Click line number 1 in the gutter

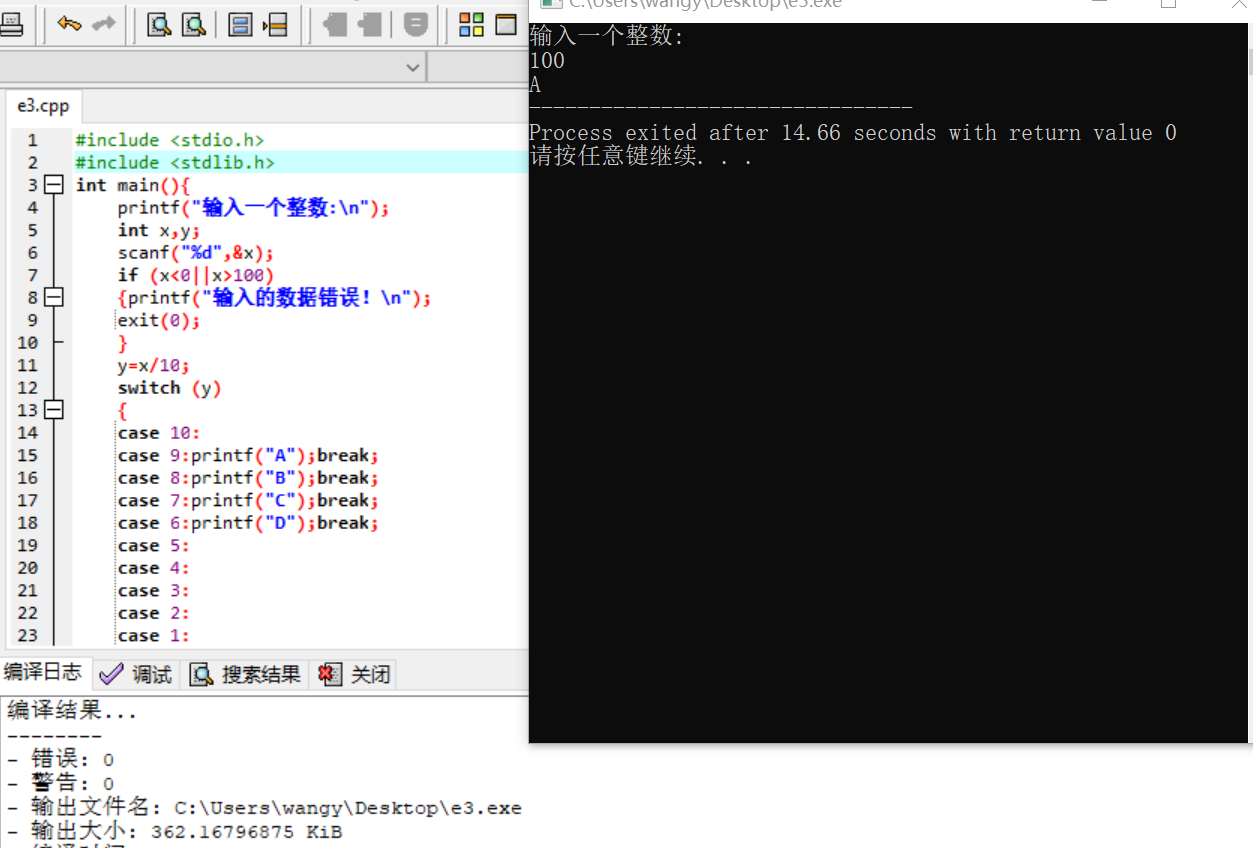click(32, 140)
